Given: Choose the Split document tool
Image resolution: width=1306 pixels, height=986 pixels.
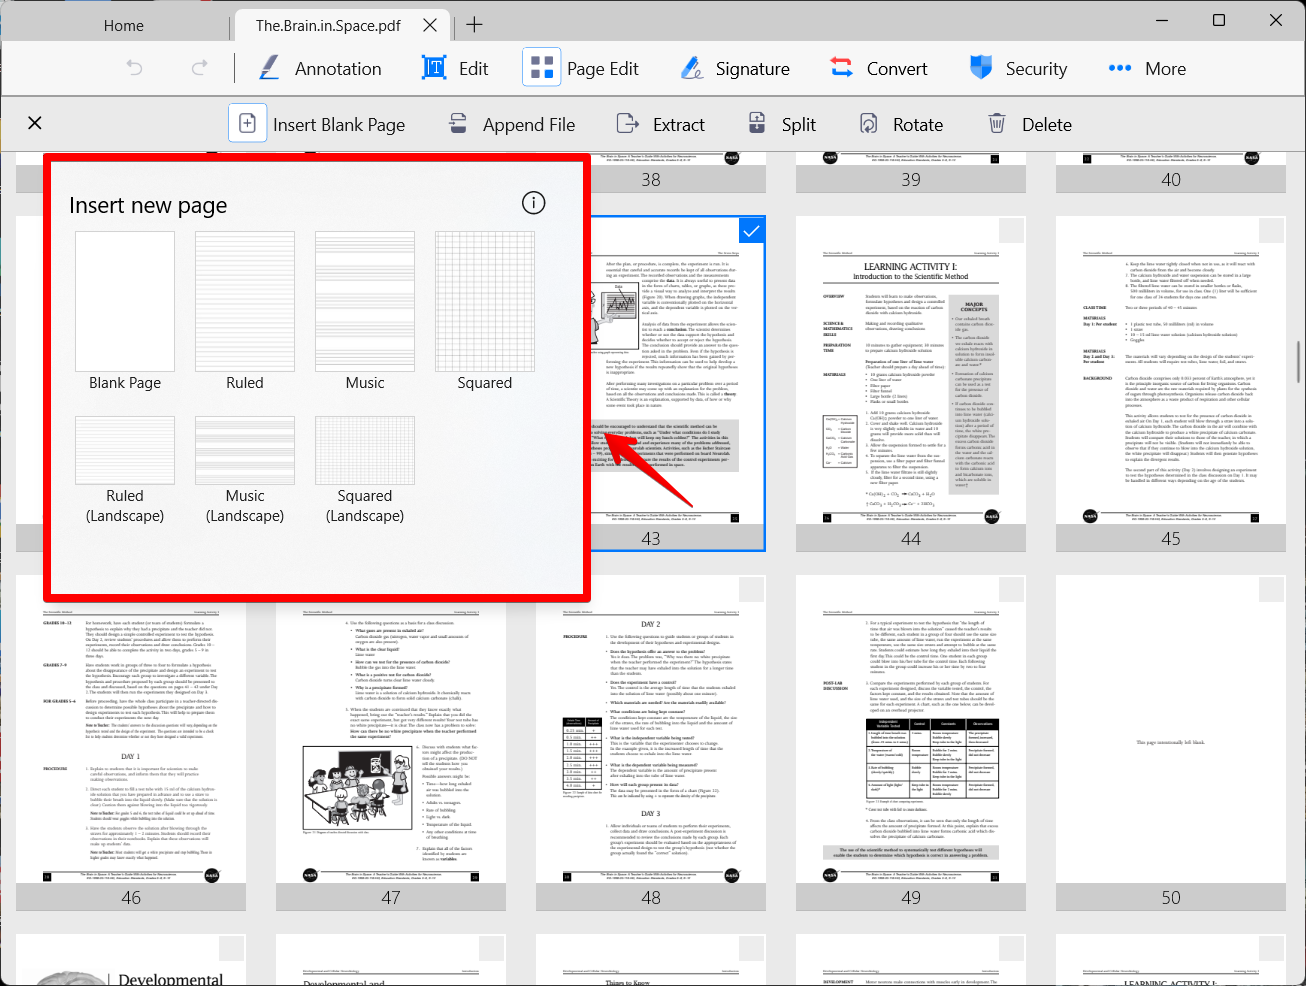Looking at the screenshot, I should tap(783, 124).
